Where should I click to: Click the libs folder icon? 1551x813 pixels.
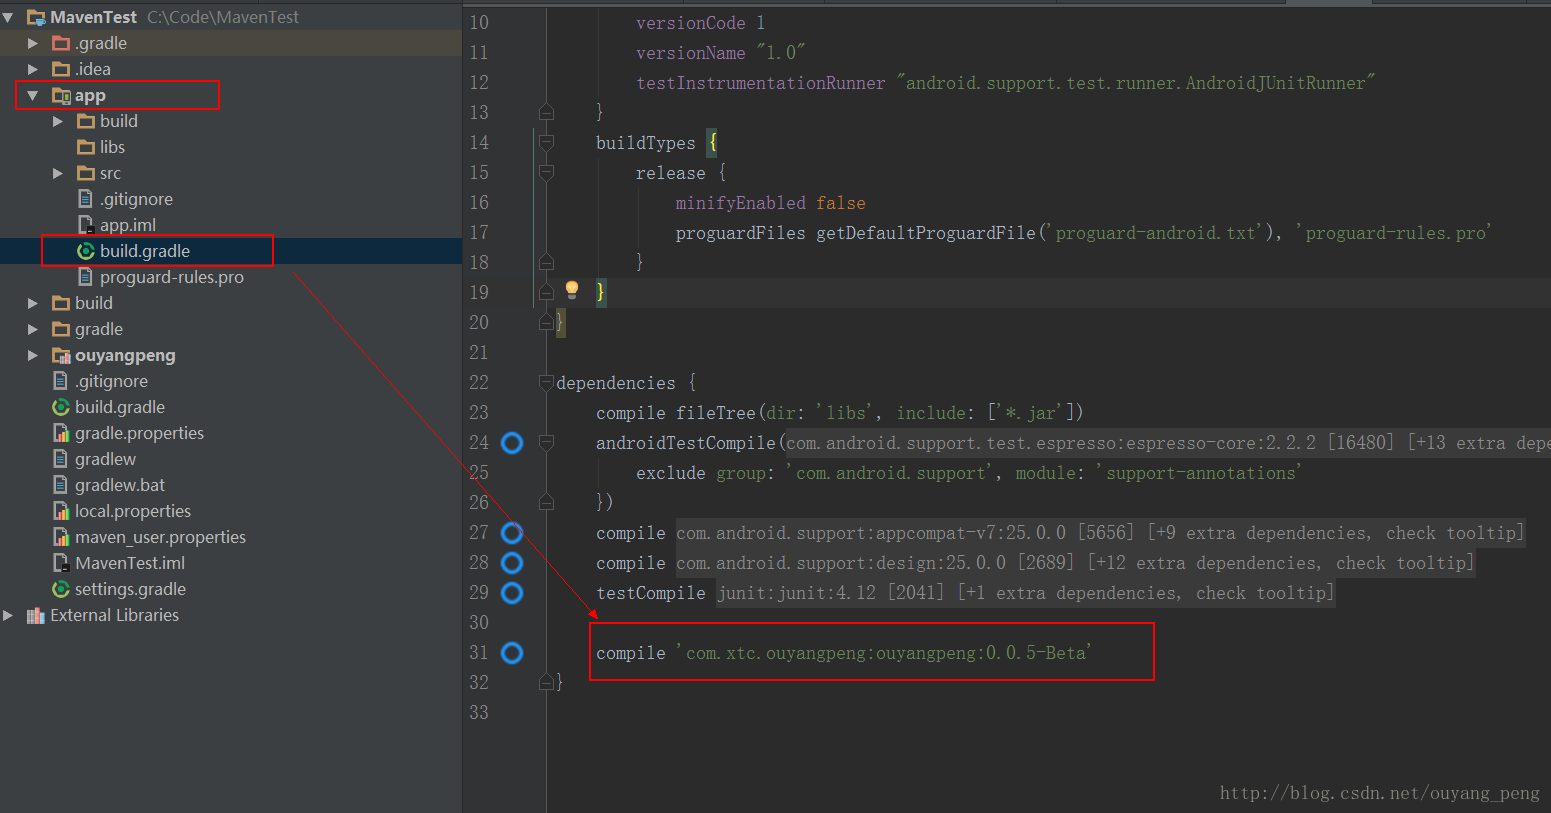point(86,147)
